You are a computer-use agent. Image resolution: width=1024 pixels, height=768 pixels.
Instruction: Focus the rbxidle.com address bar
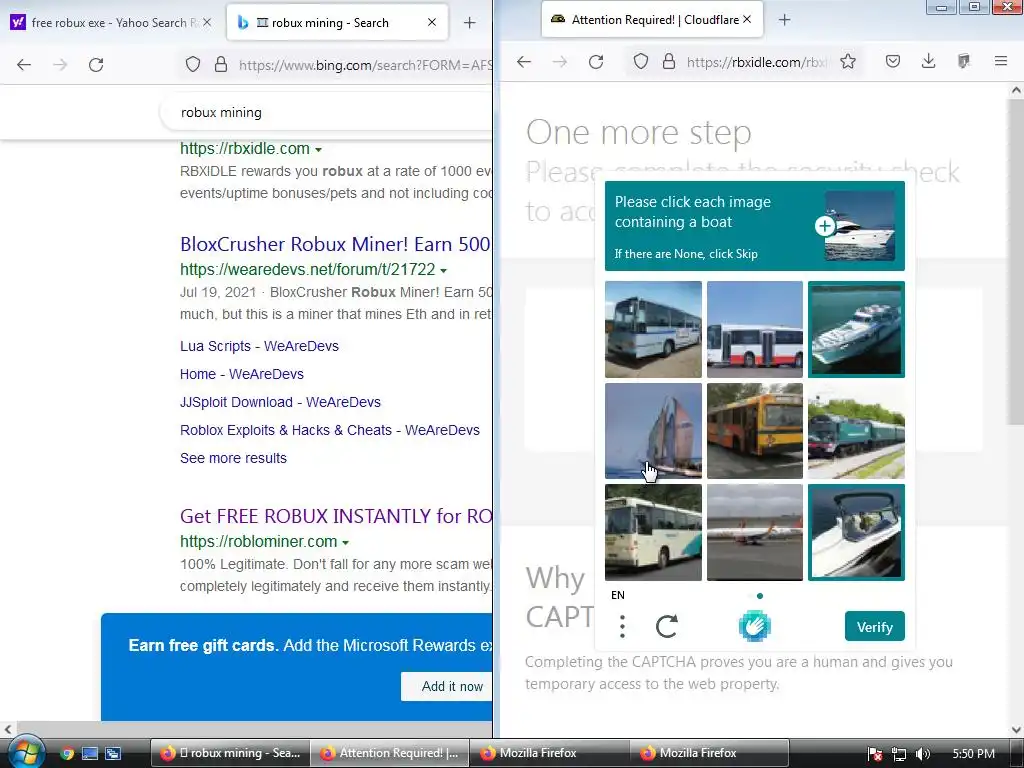[x=756, y=62]
